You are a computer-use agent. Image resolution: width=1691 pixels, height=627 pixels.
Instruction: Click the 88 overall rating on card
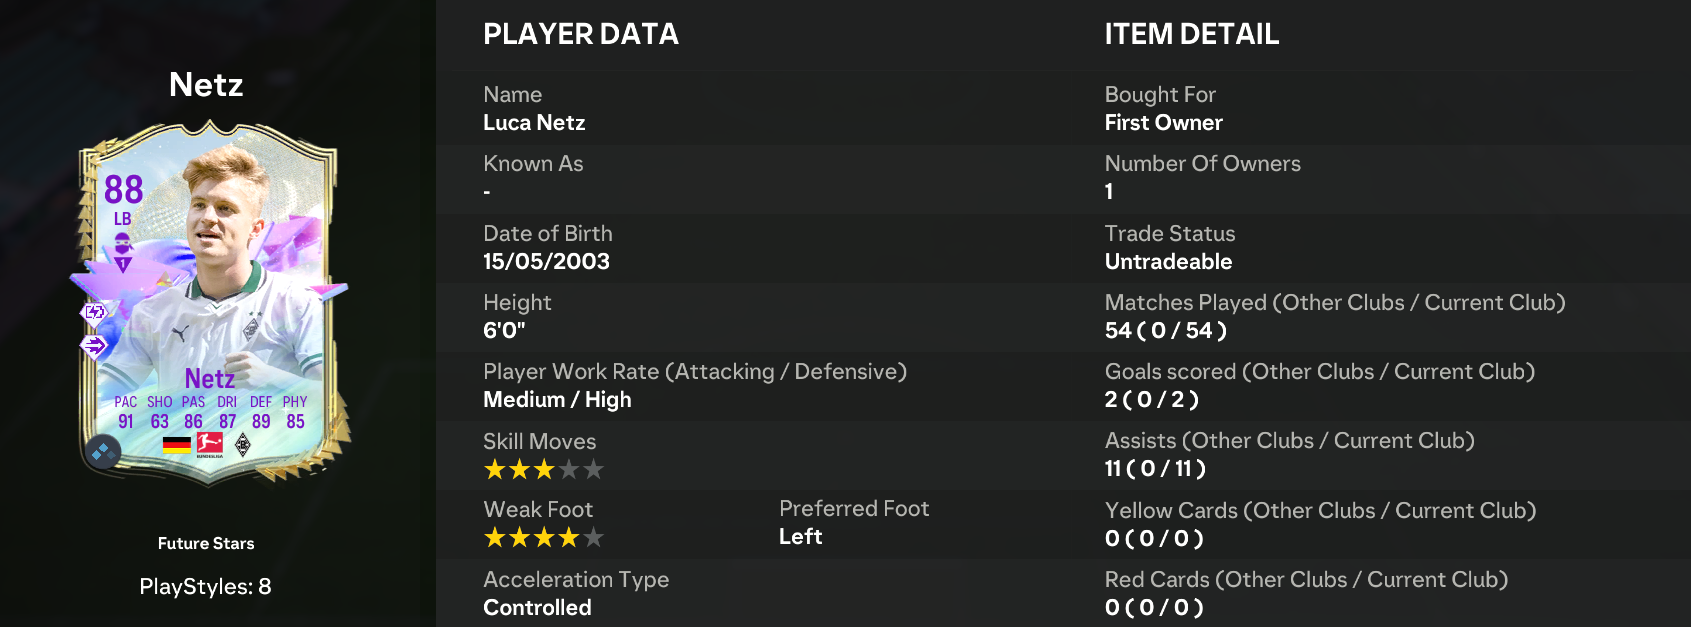(x=124, y=189)
